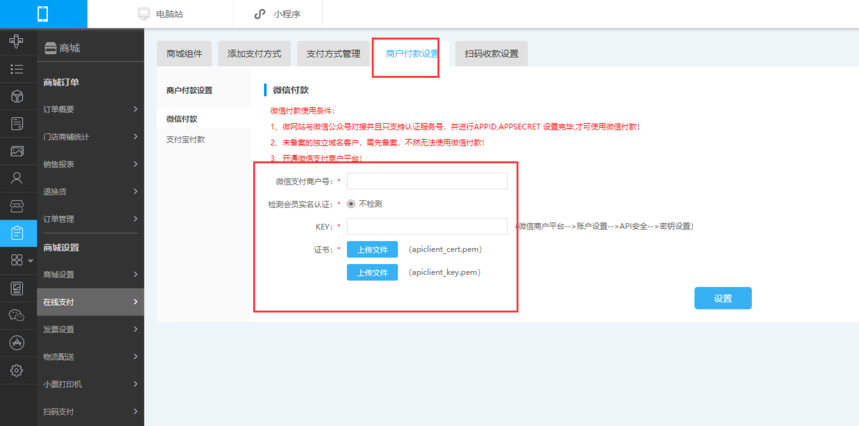Expand the 小票打印机 menu arrow

tap(135, 384)
